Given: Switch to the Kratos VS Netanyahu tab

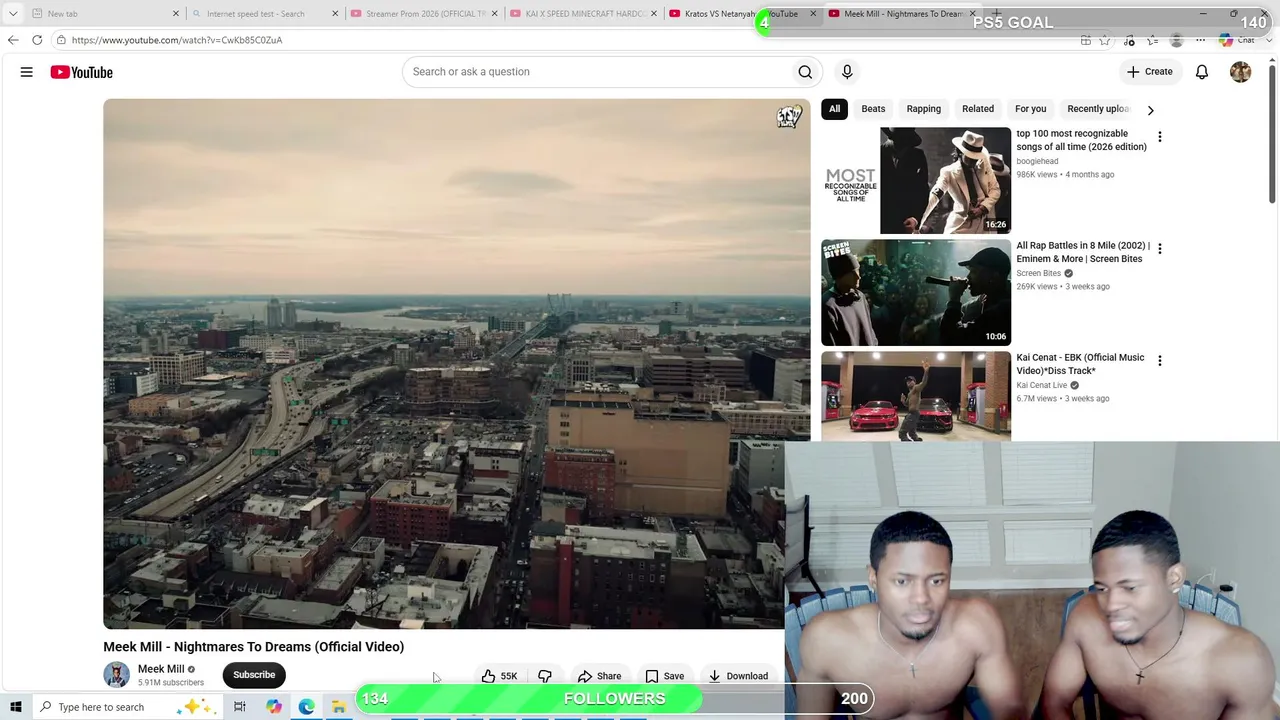Looking at the screenshot, I should 742,14.
